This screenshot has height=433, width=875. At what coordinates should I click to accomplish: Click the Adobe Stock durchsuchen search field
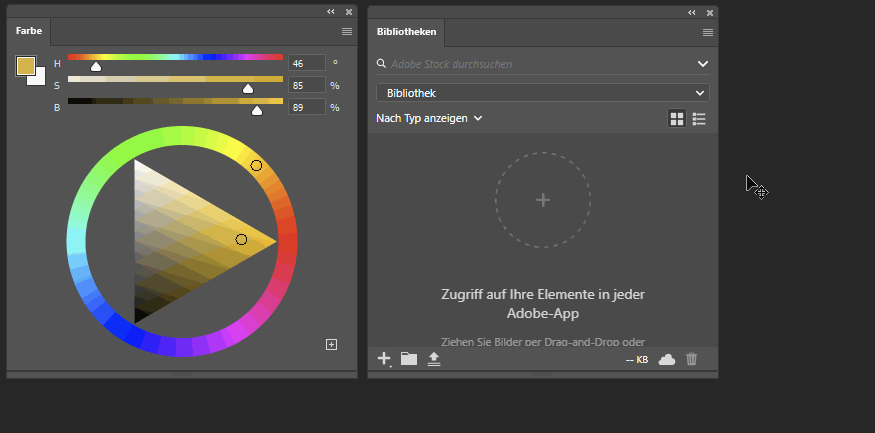[x=530, y=64]
